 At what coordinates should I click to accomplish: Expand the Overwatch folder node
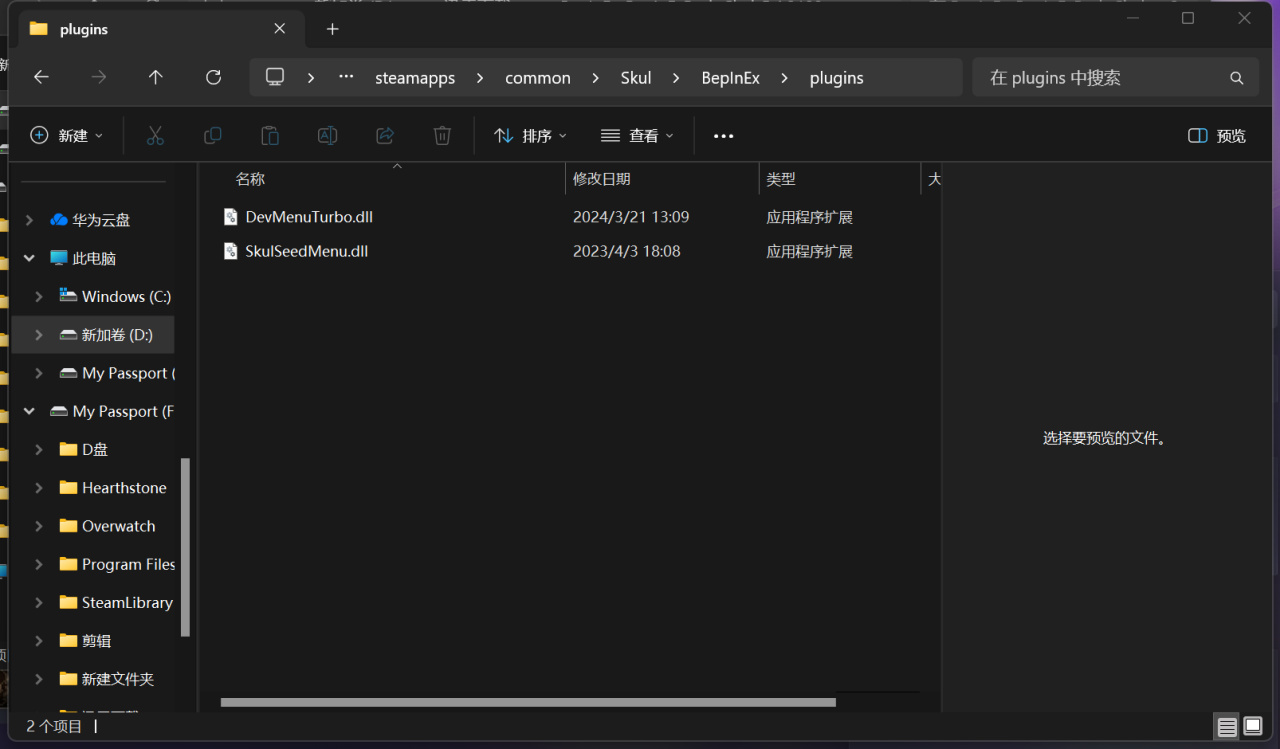pyautogui.click(x=39, y=526)
